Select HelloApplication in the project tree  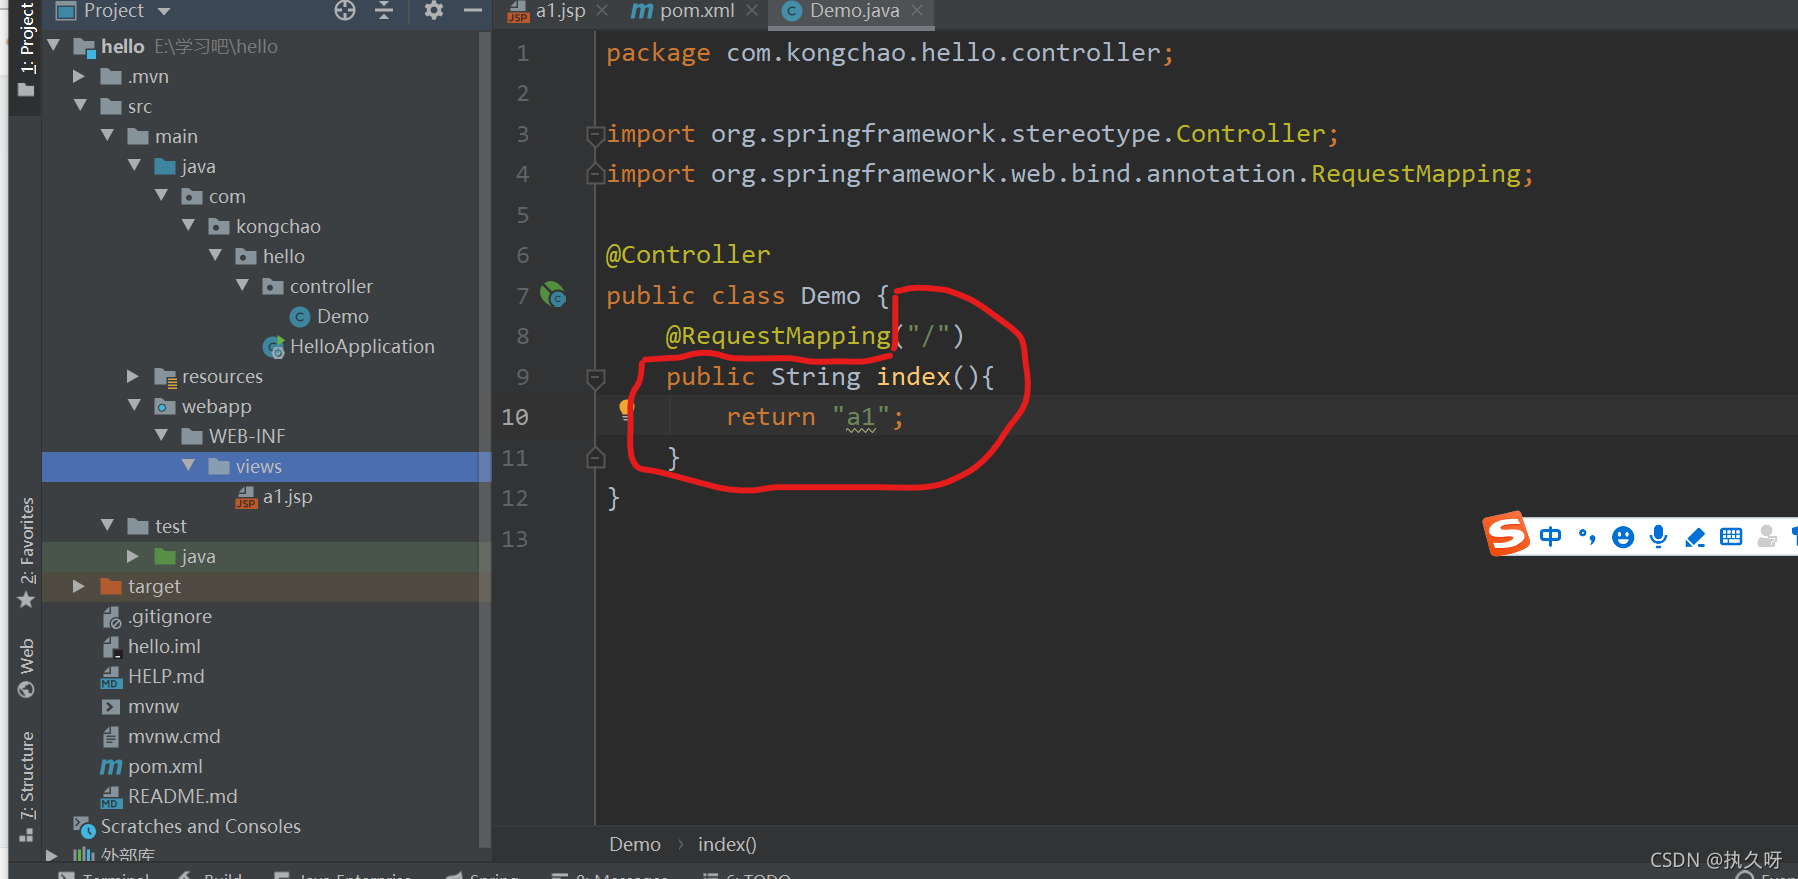click(x=361, y=346)
